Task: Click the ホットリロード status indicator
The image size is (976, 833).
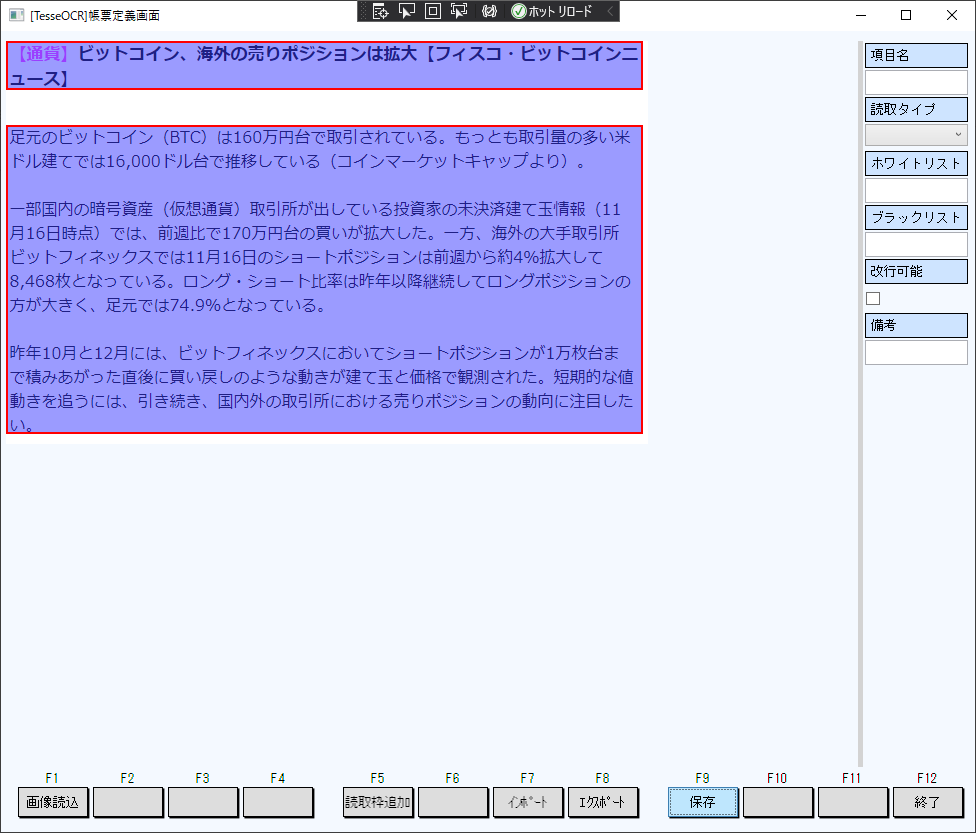Action: [551, 11]
